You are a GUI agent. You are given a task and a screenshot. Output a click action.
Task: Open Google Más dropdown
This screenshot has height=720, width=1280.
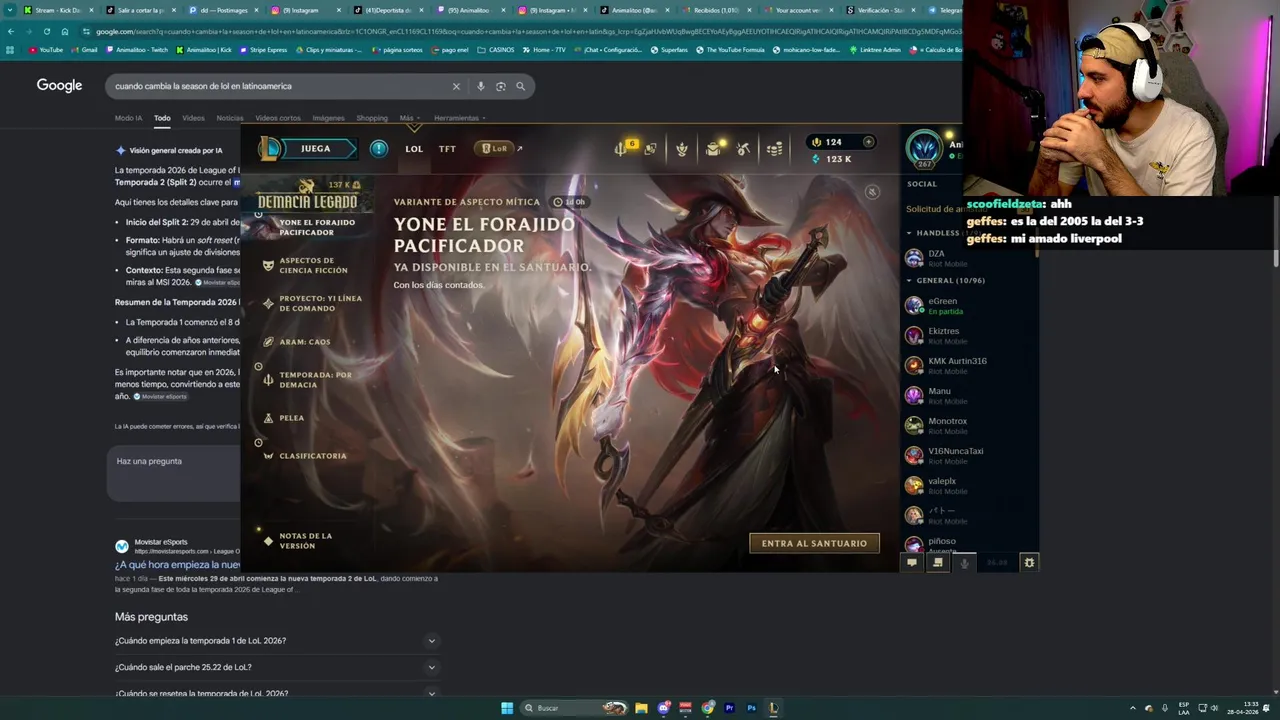(x=408, y=118)
